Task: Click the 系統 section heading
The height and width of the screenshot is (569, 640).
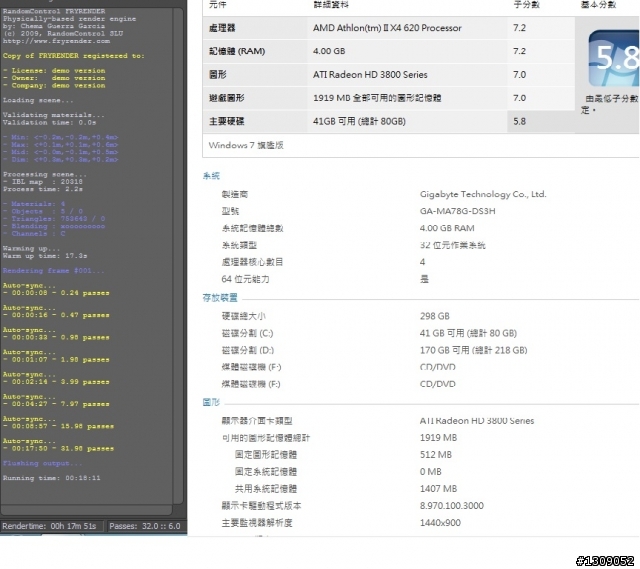Action: 211,176
